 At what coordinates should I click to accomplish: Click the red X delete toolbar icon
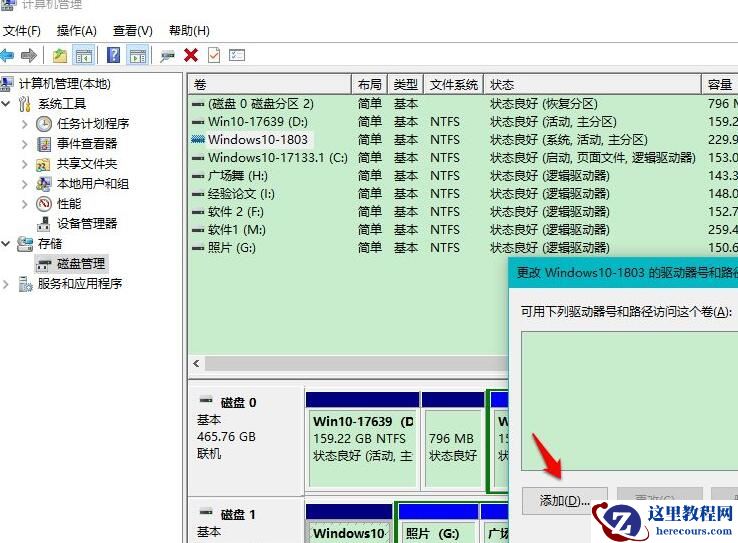pyautogui.click(x=191, y=56)
